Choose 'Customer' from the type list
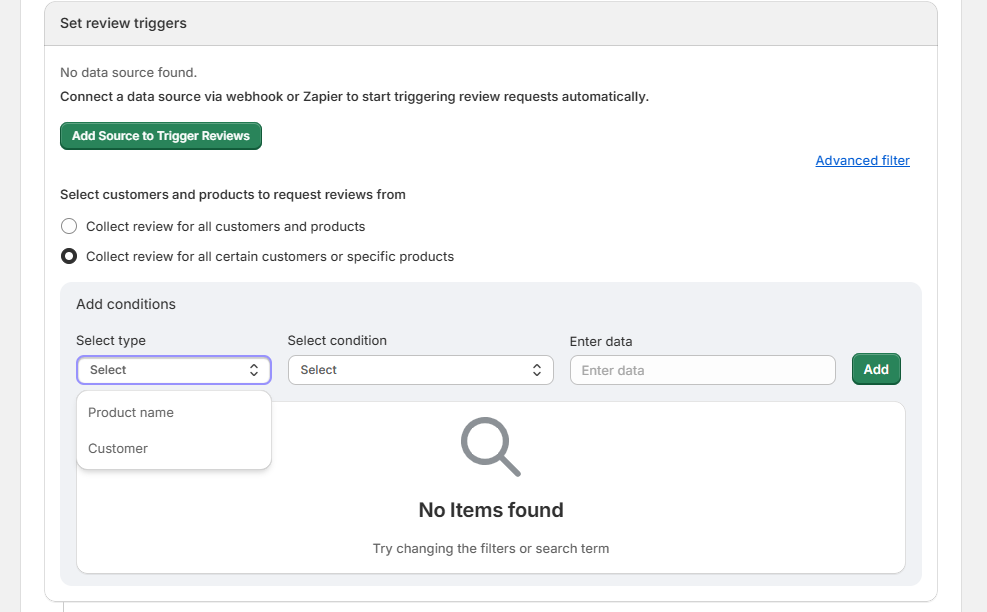Viewport: 987px width, 612px height. coord(118,448)
